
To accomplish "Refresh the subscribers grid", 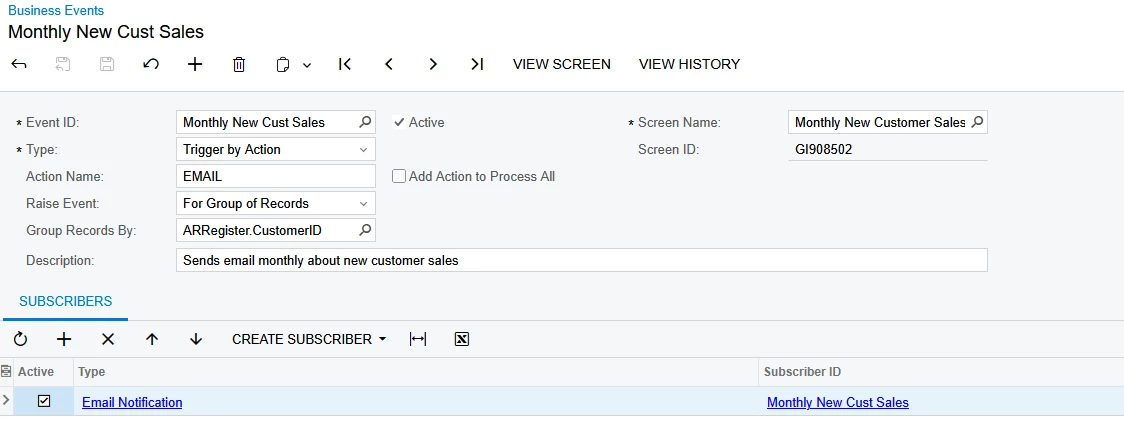I will coord(20,339).
